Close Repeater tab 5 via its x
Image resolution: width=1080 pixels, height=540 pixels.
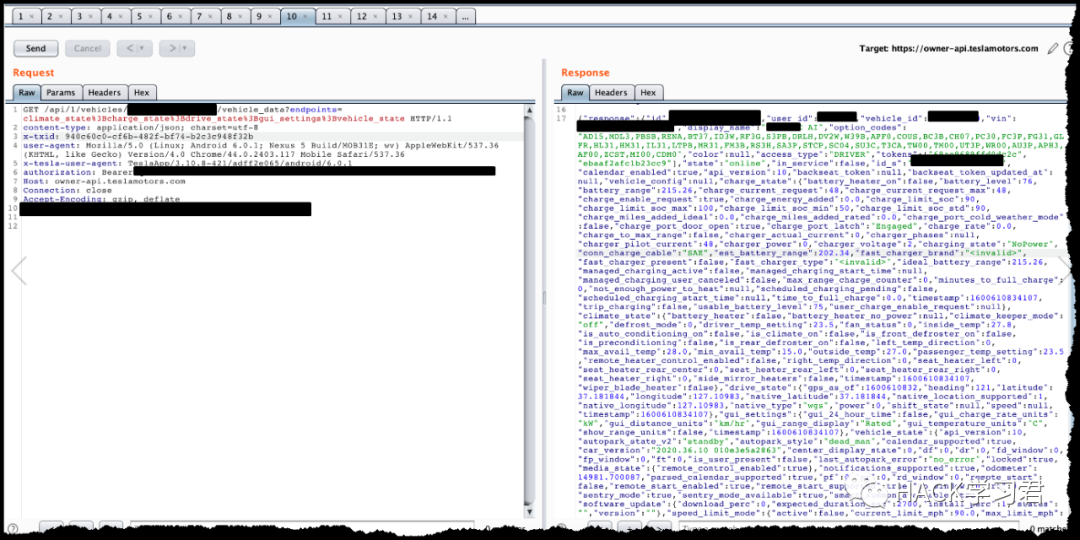coord(151,16)
